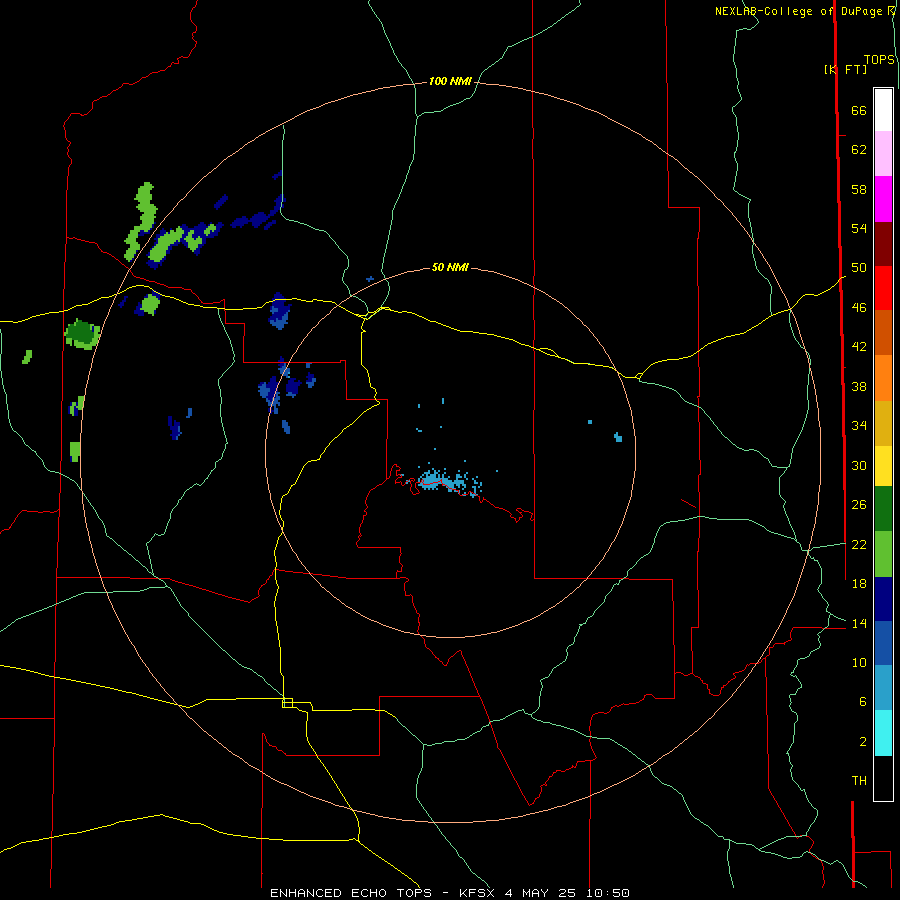
Task: Click the '50' legend value
Action: click(859, 267)
